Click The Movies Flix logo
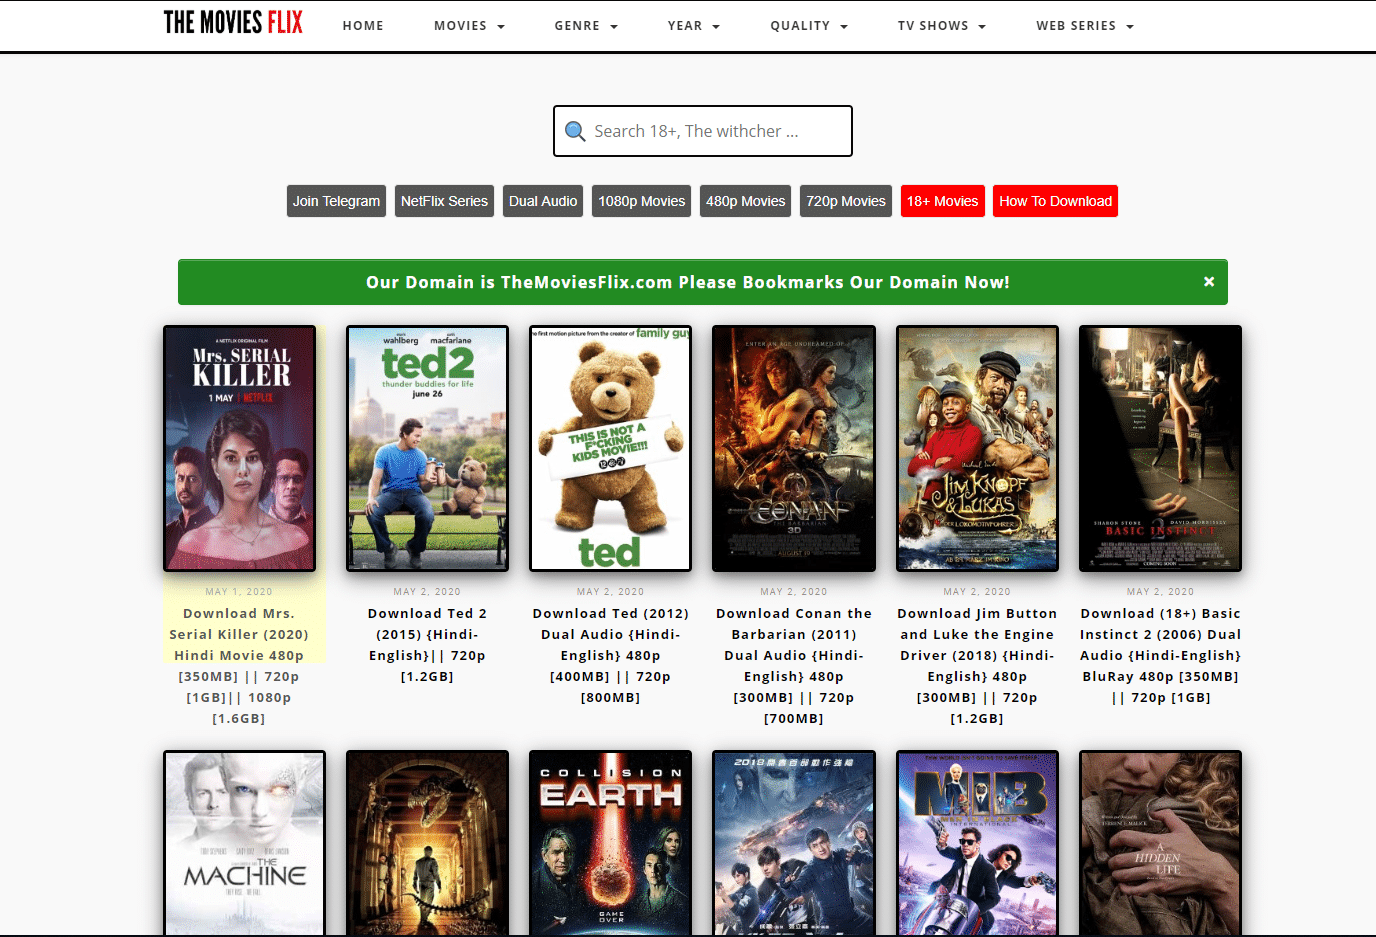The height and width of the screenshot is (937, 1376). click(x=232, y=21)
